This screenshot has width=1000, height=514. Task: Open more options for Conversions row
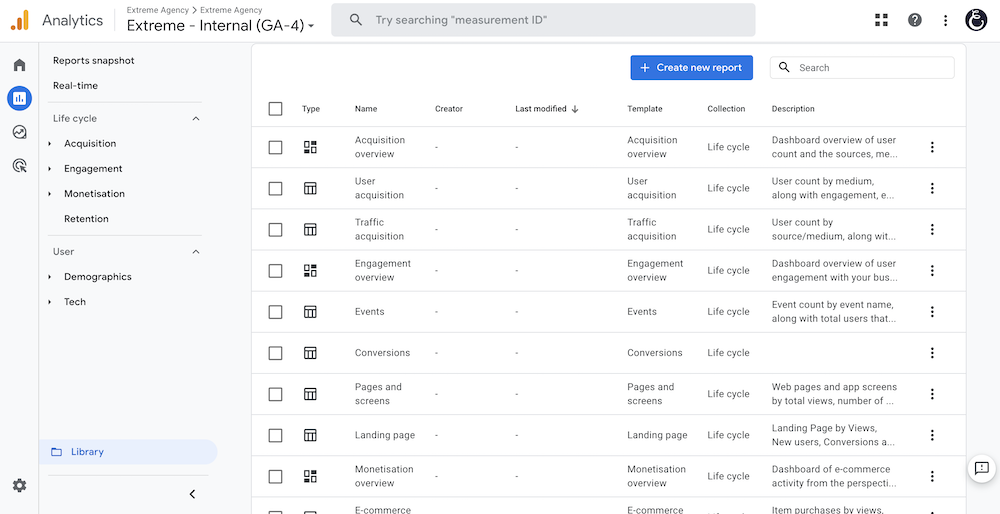click(932, 353)
